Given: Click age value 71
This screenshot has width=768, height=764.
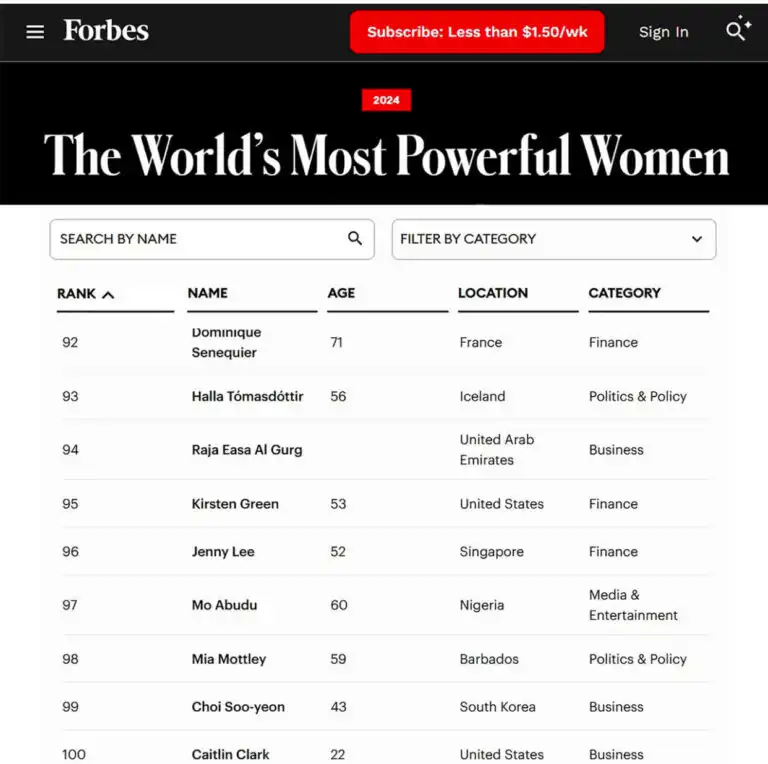Looking at the screenshot, I should pos(336,342).
